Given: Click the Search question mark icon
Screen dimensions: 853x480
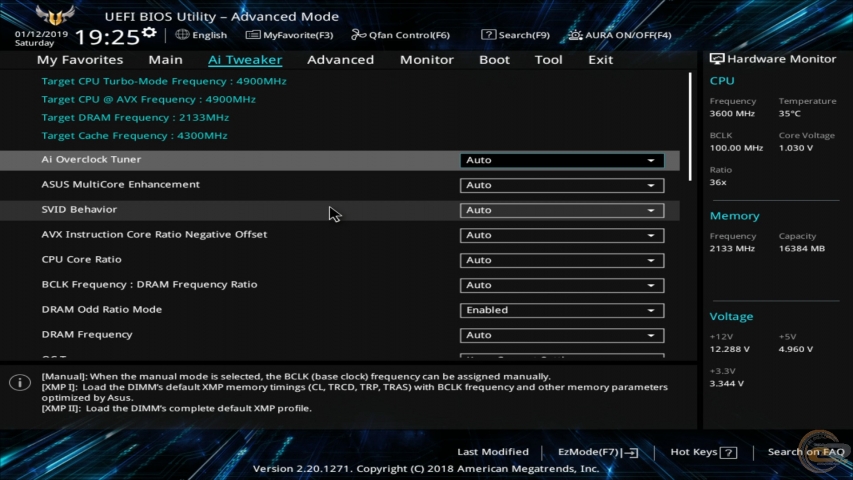Looking at the screenshot, I should pyautogui.click(x=488, y=35).
